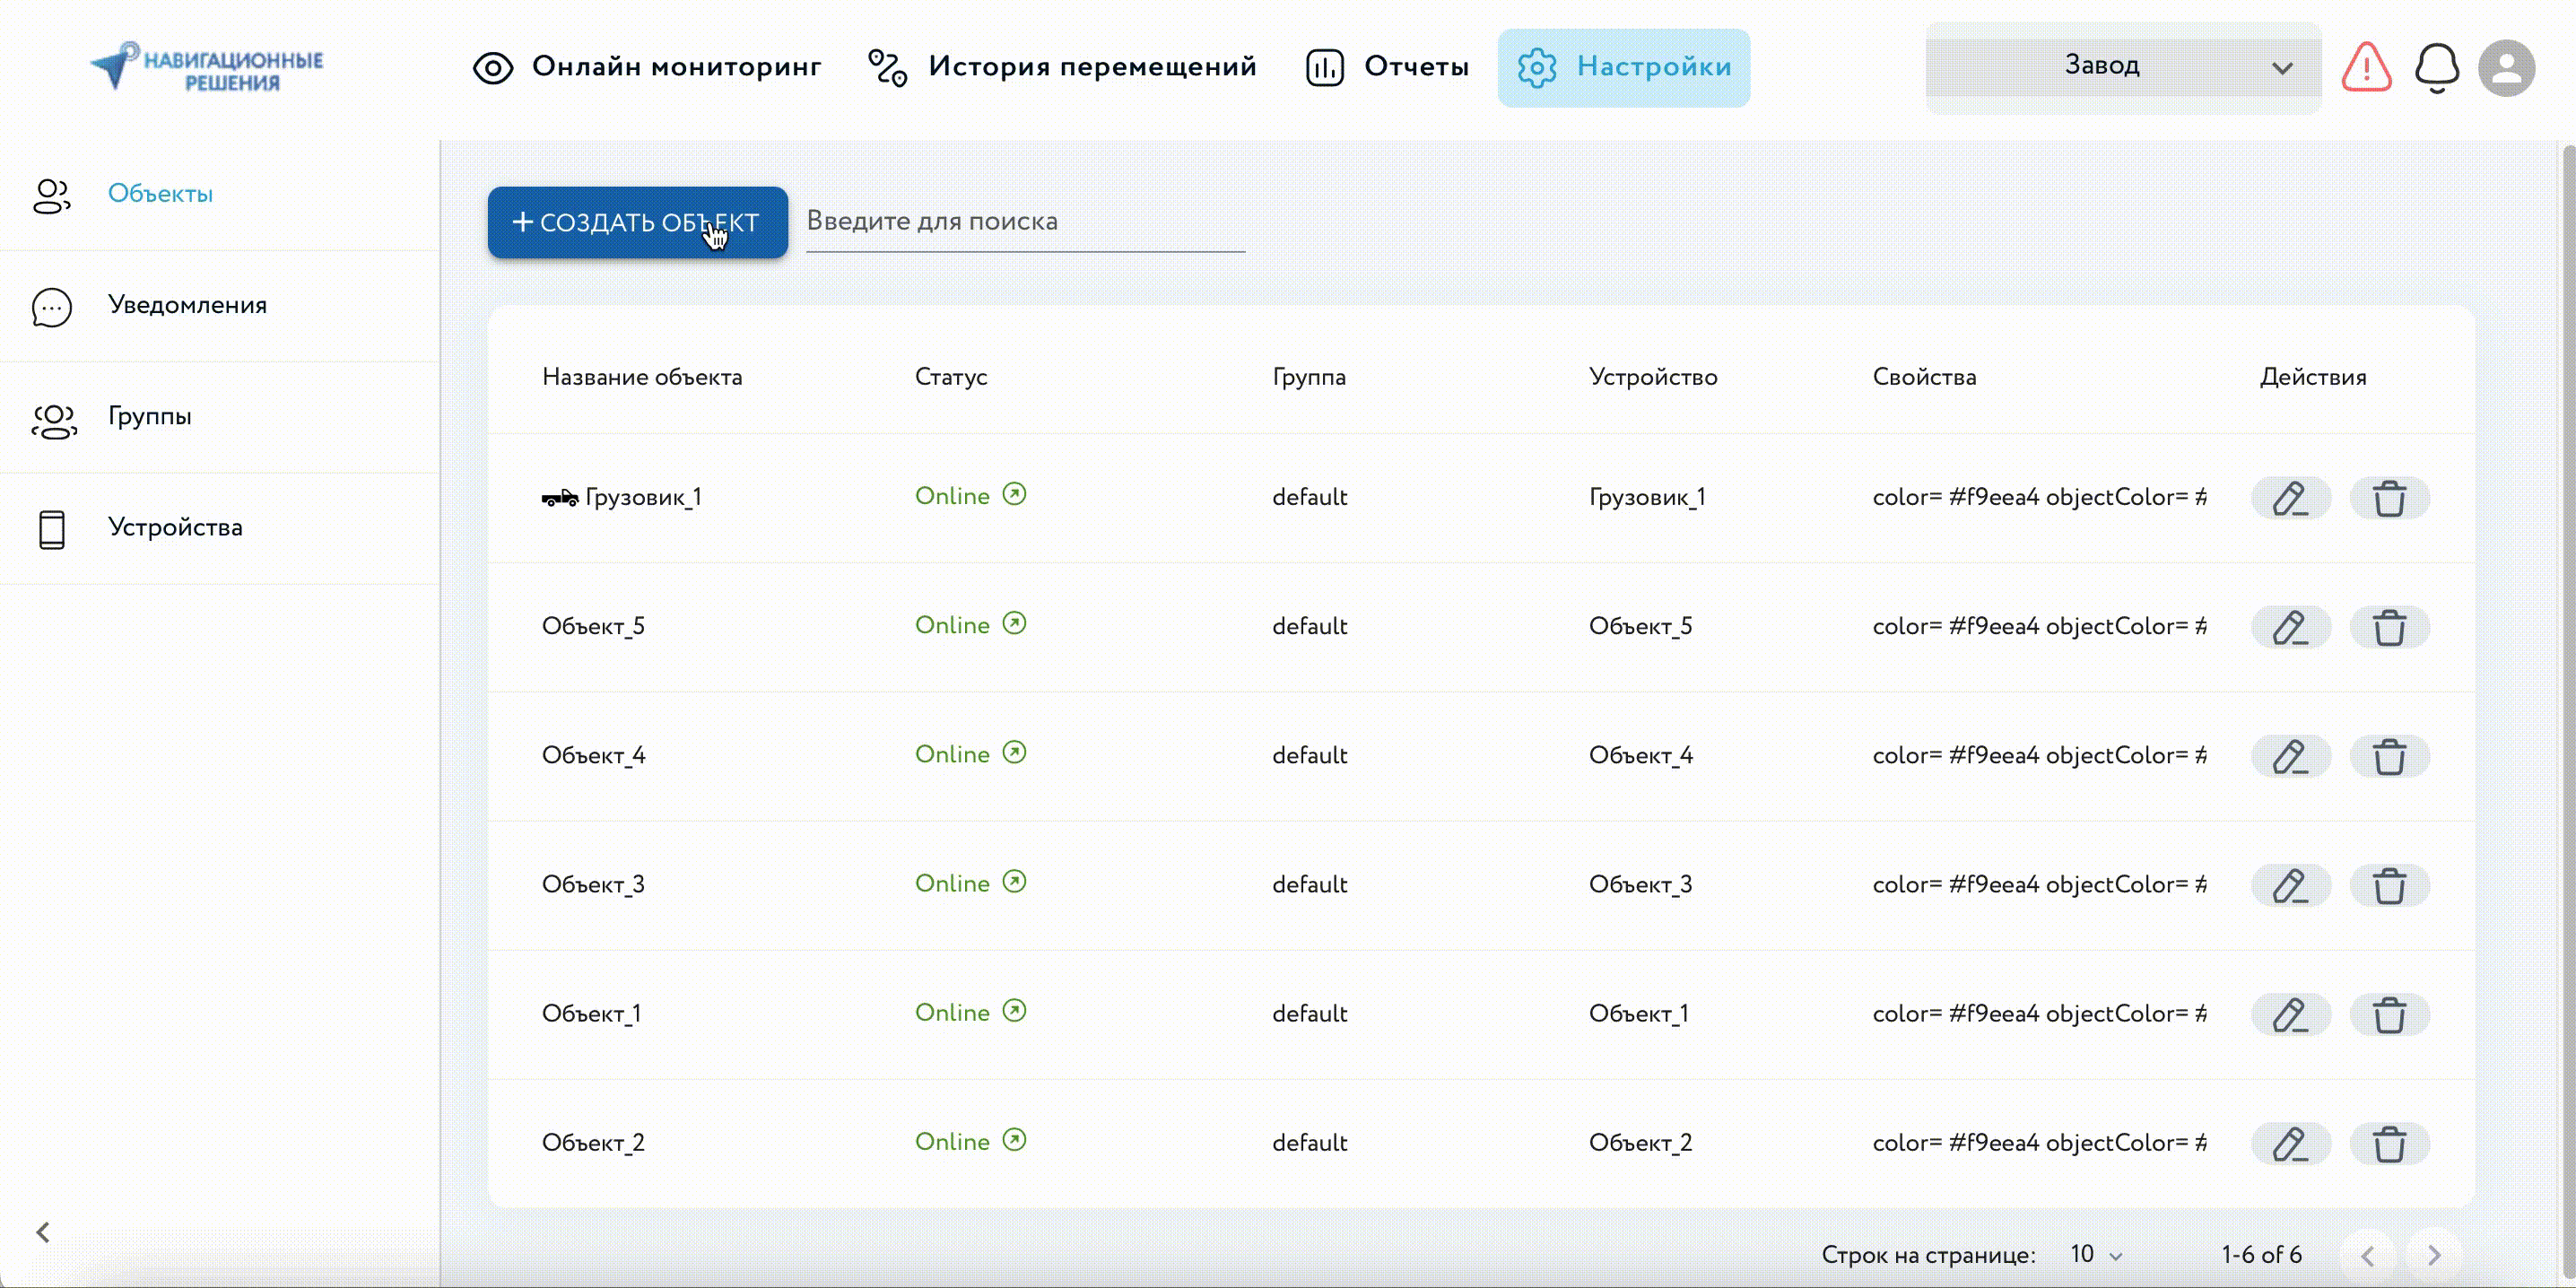Open Устройства in the sidebar
The width and height of the screenshot is (2576, 1288).
(x=175, y=527)
